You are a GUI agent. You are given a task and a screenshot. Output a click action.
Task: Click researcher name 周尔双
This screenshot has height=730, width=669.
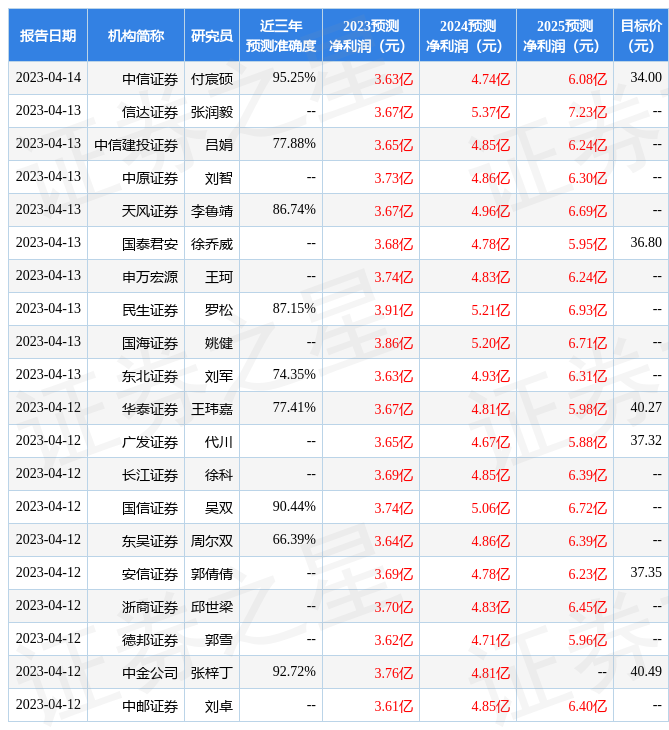(x=212, y=541)
